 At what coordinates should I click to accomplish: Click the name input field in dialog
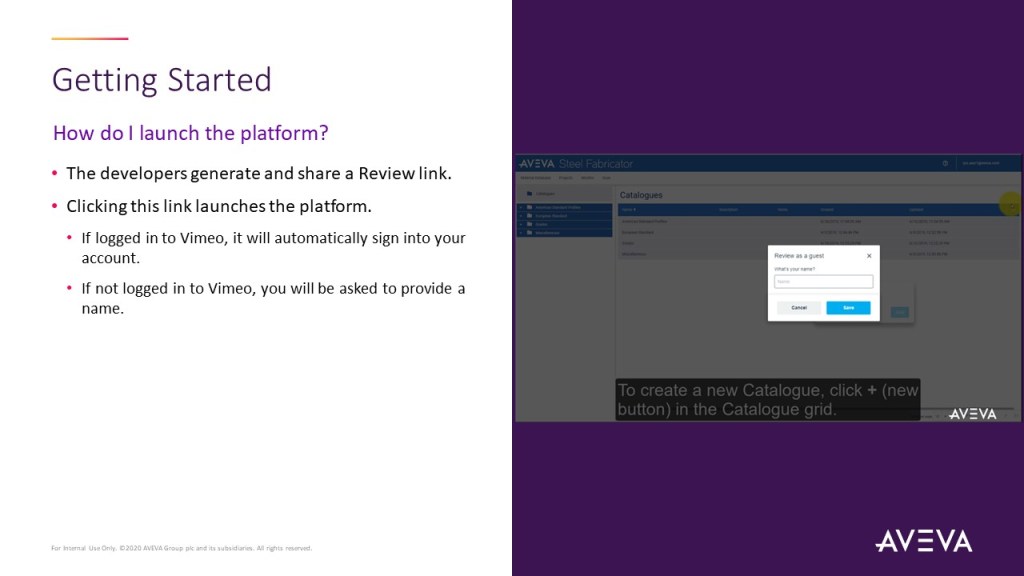click(823, 282)
